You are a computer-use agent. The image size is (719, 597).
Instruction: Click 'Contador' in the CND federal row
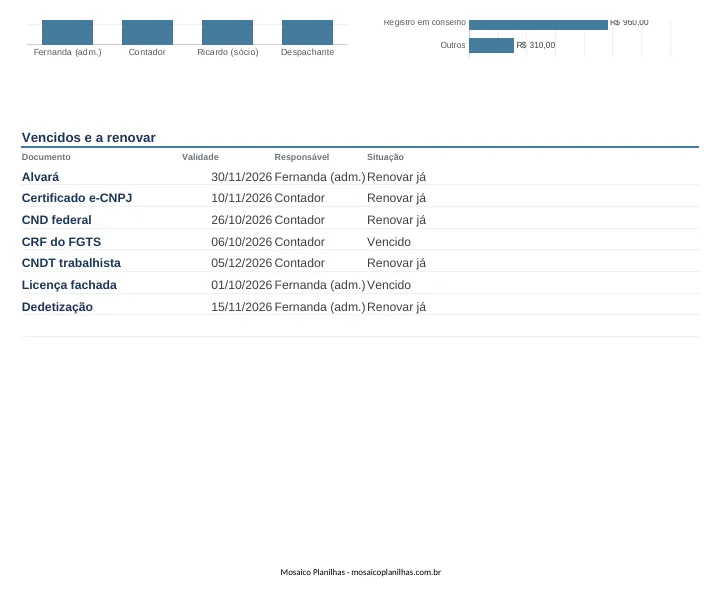pyautogui.click(x=299, y=220)
